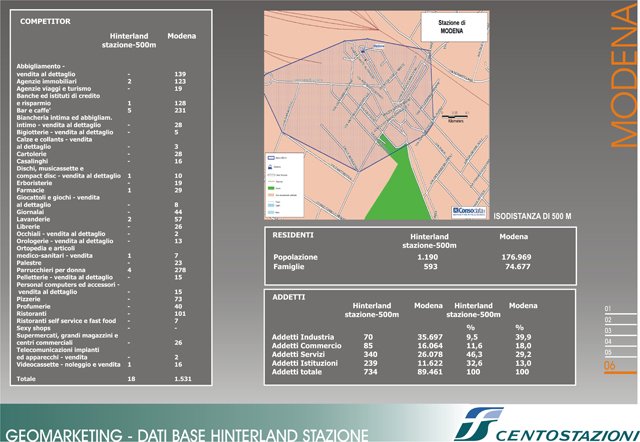Go to page index 05
The image size is (640, 442).
608,353
